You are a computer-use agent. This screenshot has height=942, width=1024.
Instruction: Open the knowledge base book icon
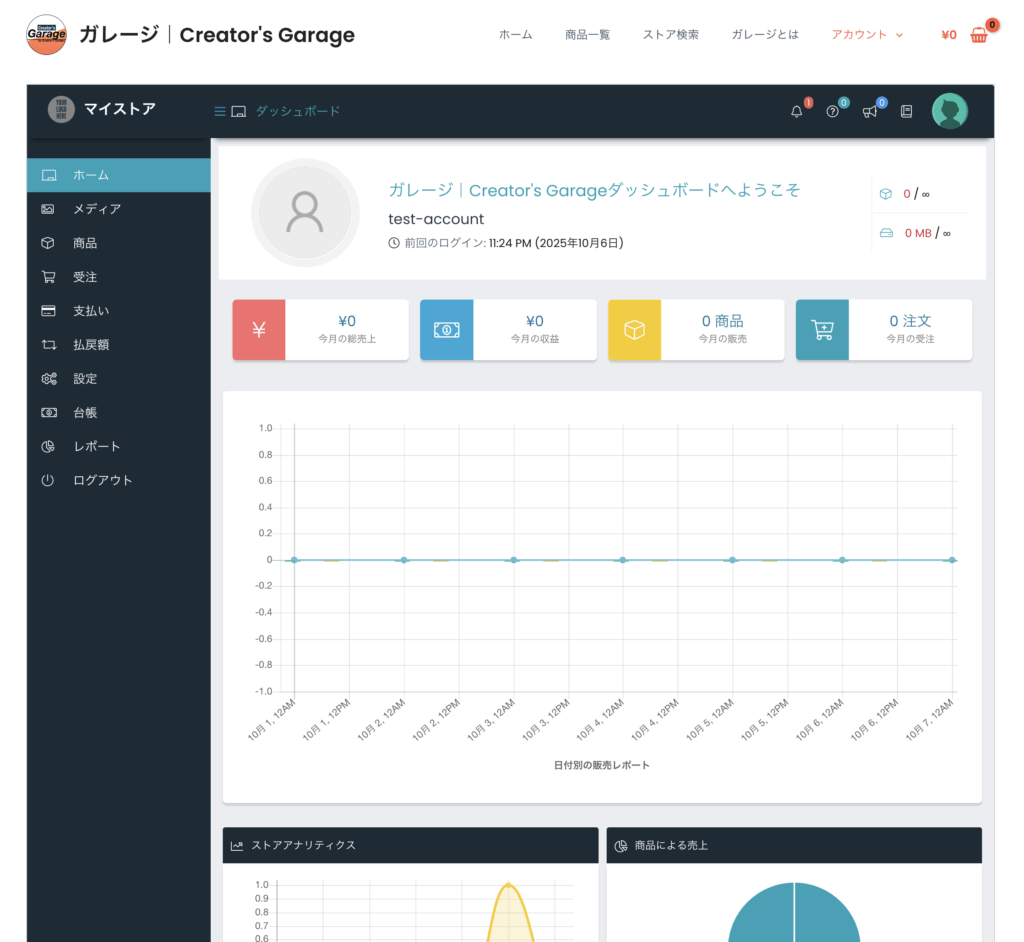pos(906,112)
